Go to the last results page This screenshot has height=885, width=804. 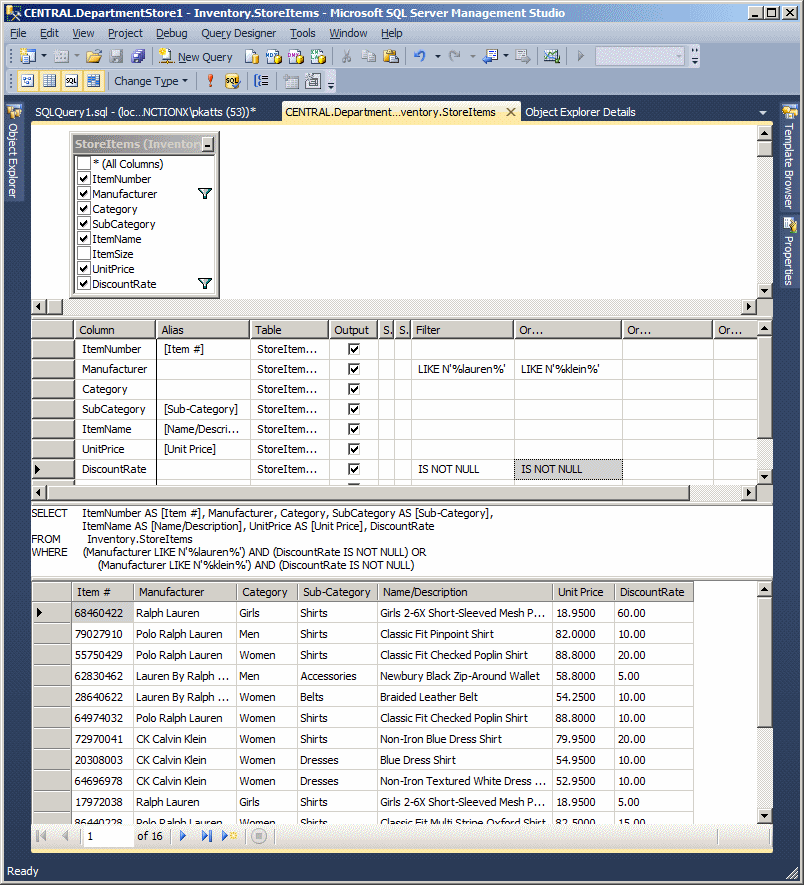(206, 836)
